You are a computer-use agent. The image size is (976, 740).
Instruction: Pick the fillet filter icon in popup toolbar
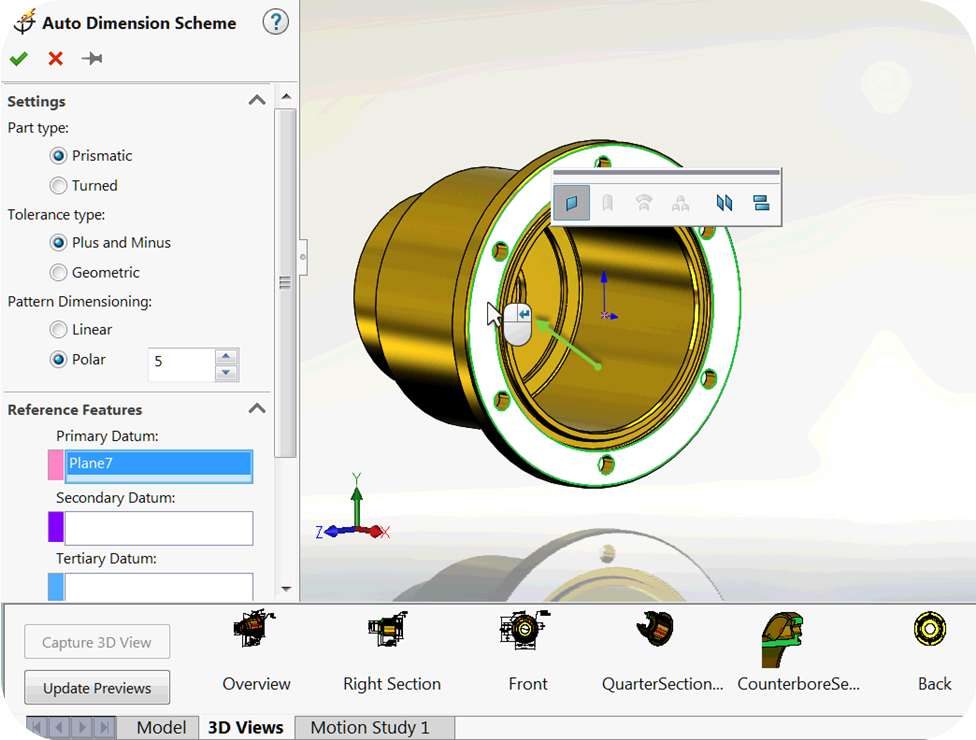click(644, 203)
